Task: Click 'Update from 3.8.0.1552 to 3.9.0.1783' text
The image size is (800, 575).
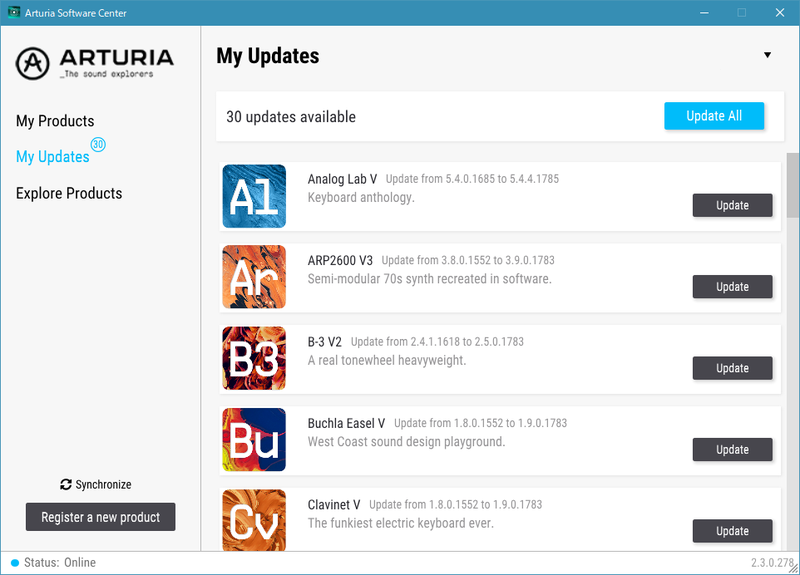Action: coord(468,260)
